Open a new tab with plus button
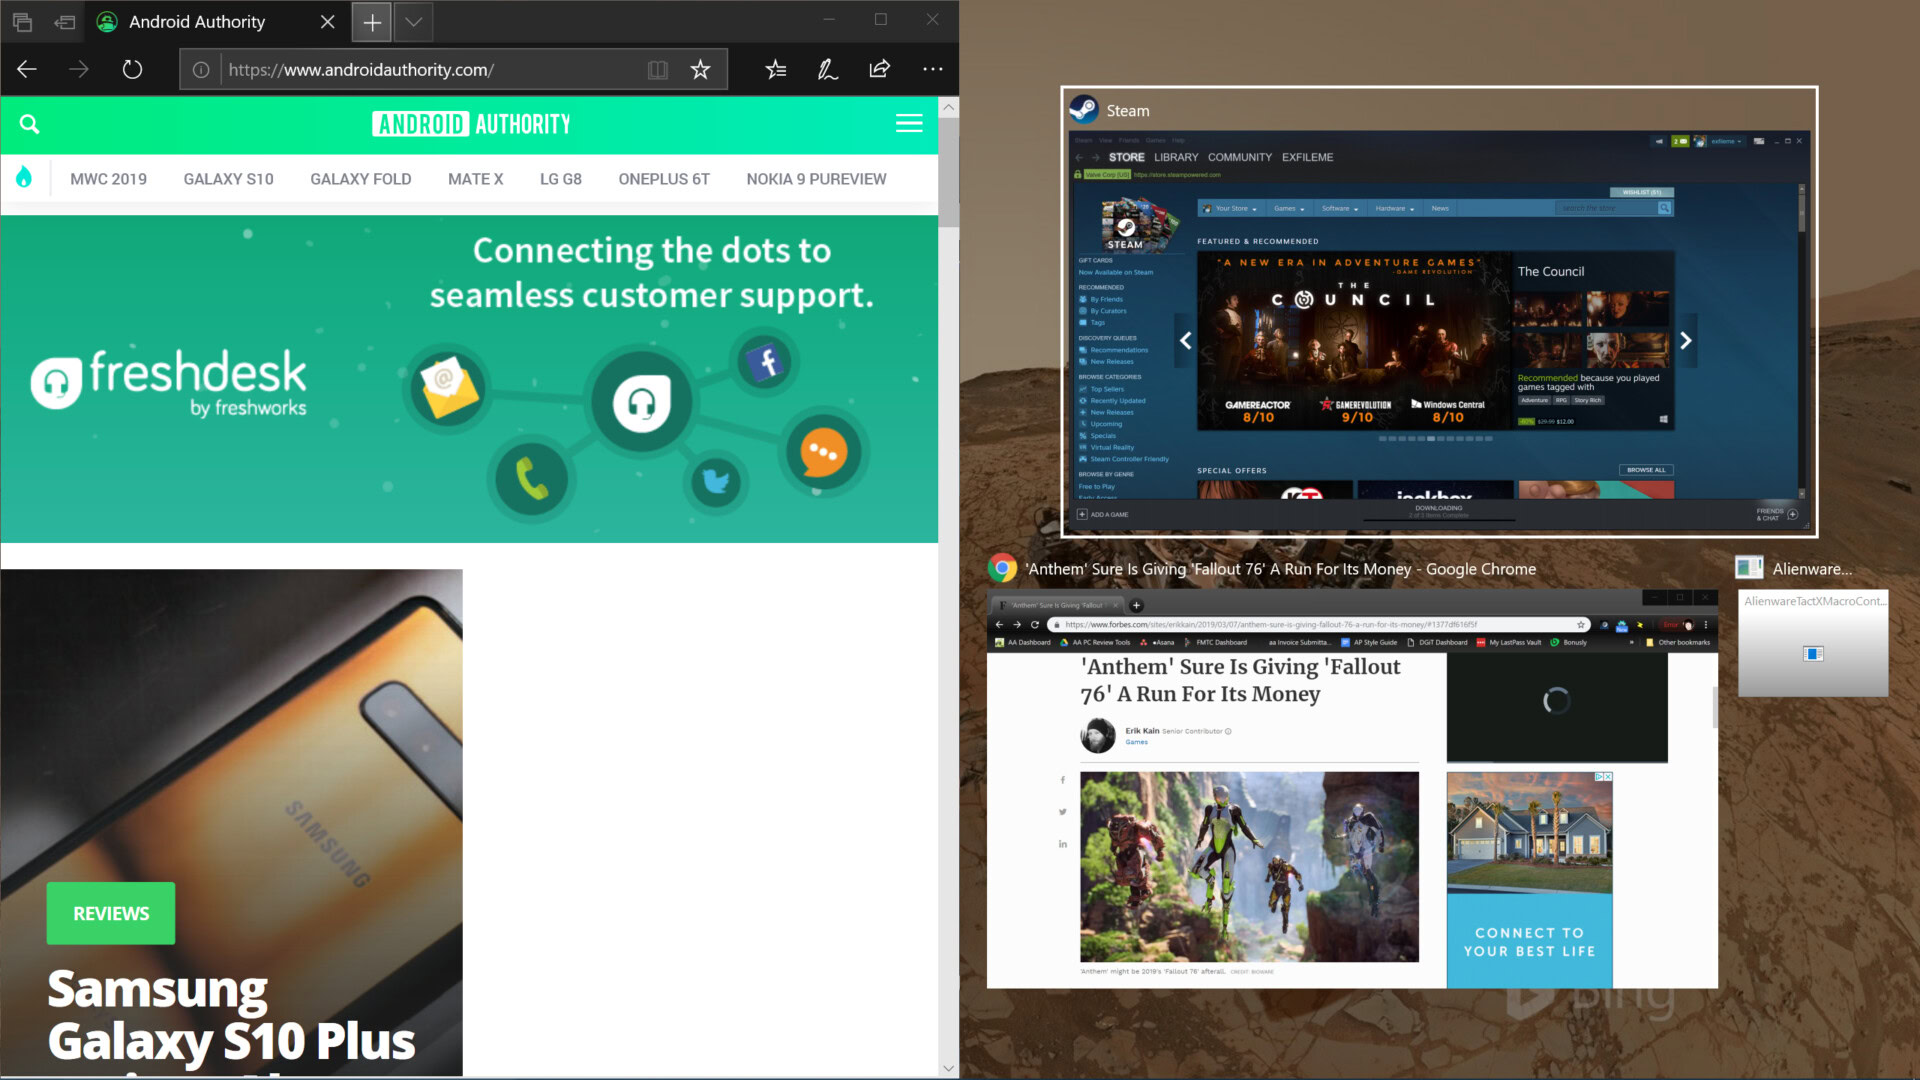 point(371,21)
